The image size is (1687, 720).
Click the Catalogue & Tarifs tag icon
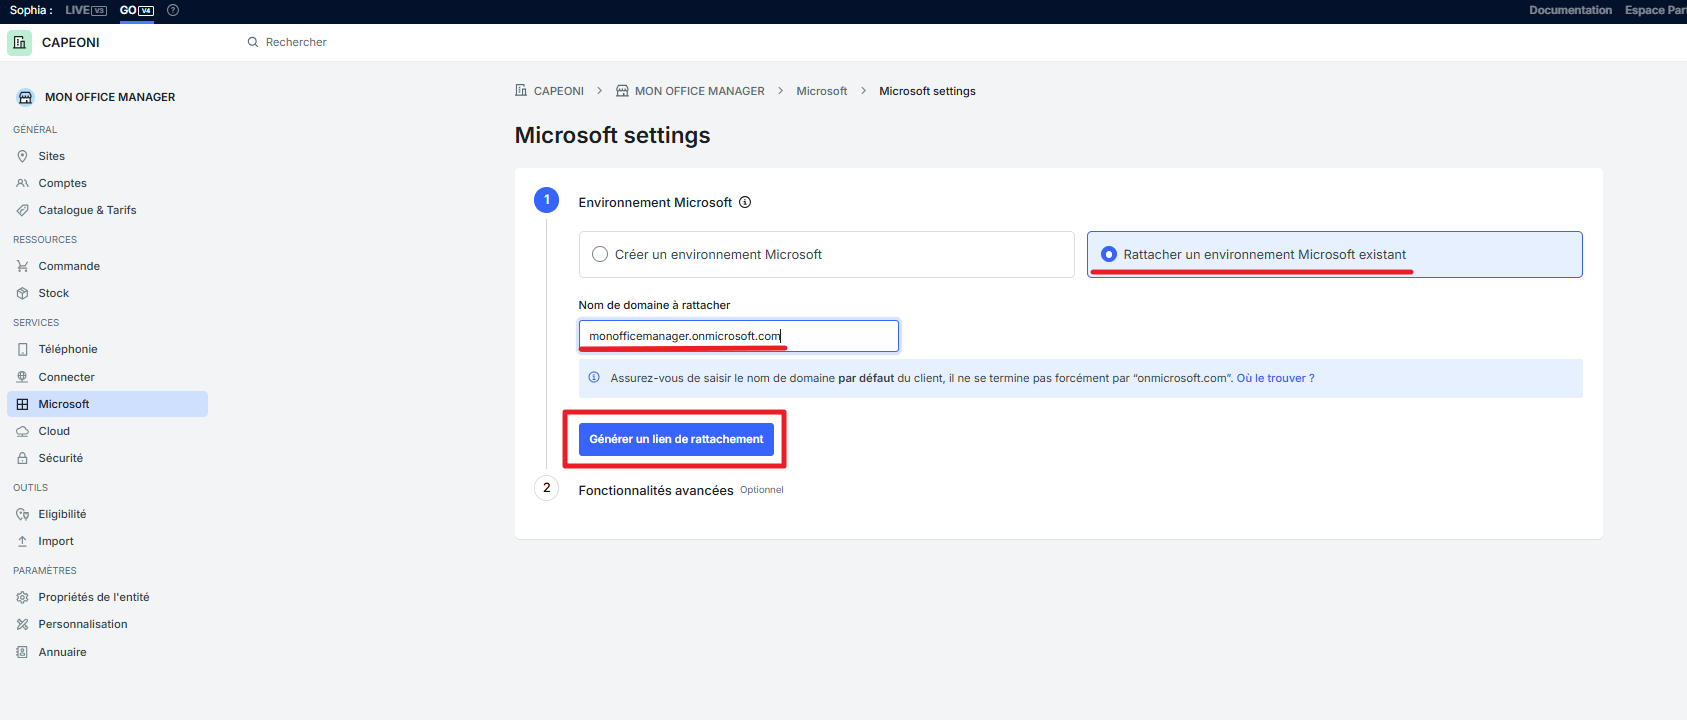click(22, 210)
